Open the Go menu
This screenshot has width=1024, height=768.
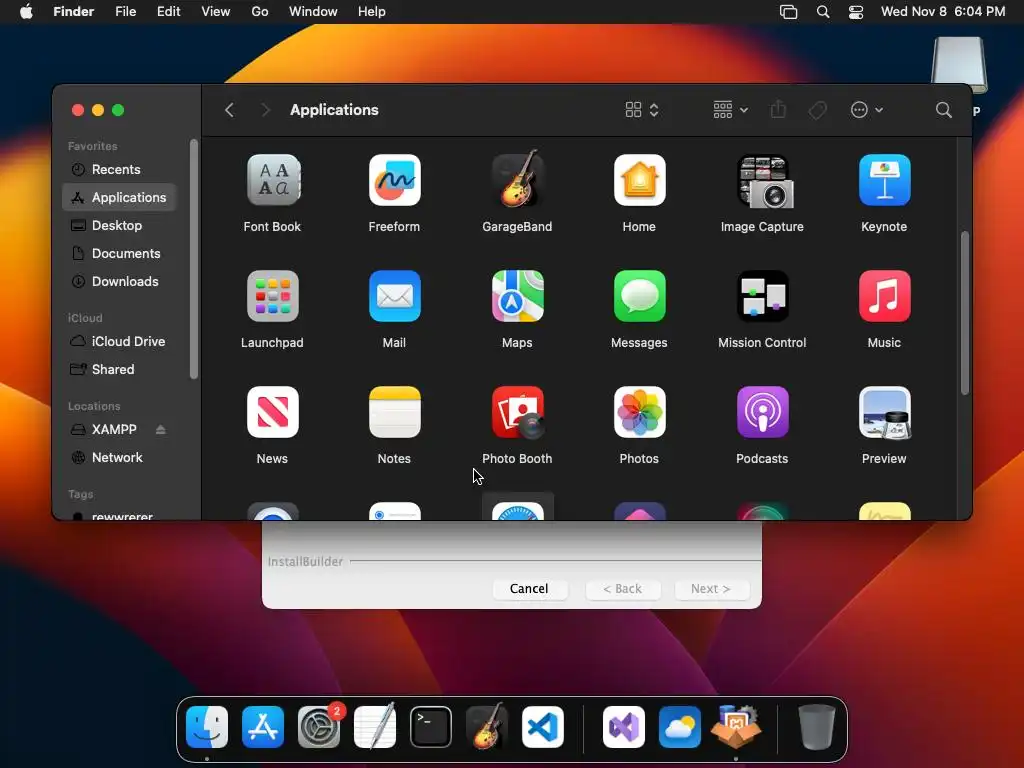click(260, 12)
